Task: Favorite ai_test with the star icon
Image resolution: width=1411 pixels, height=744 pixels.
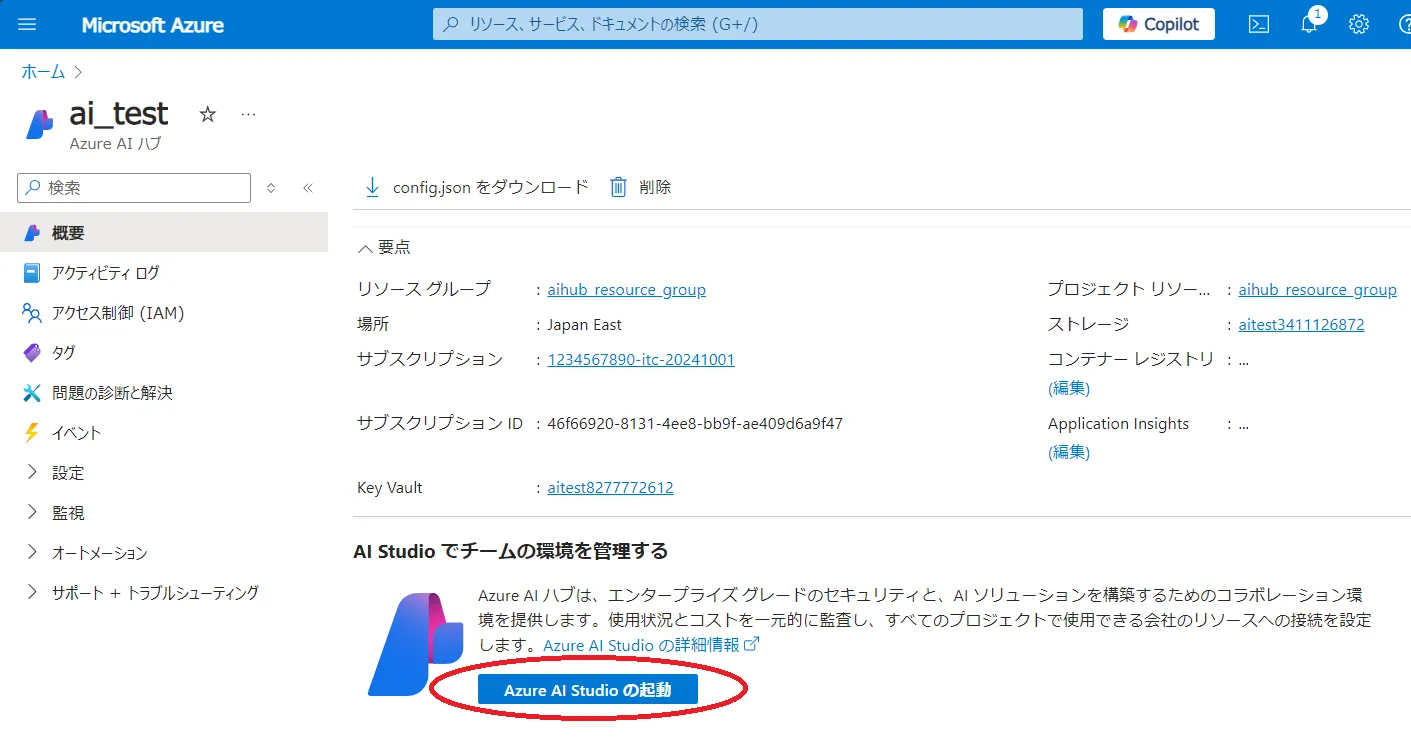Action: click(208, 114)
